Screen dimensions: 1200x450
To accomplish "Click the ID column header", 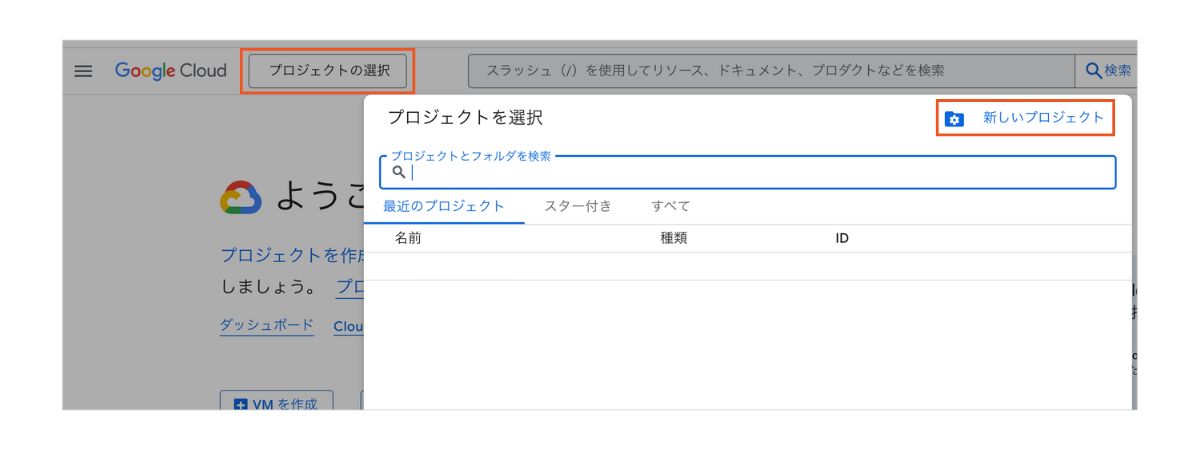I will (x=842, y=239).
